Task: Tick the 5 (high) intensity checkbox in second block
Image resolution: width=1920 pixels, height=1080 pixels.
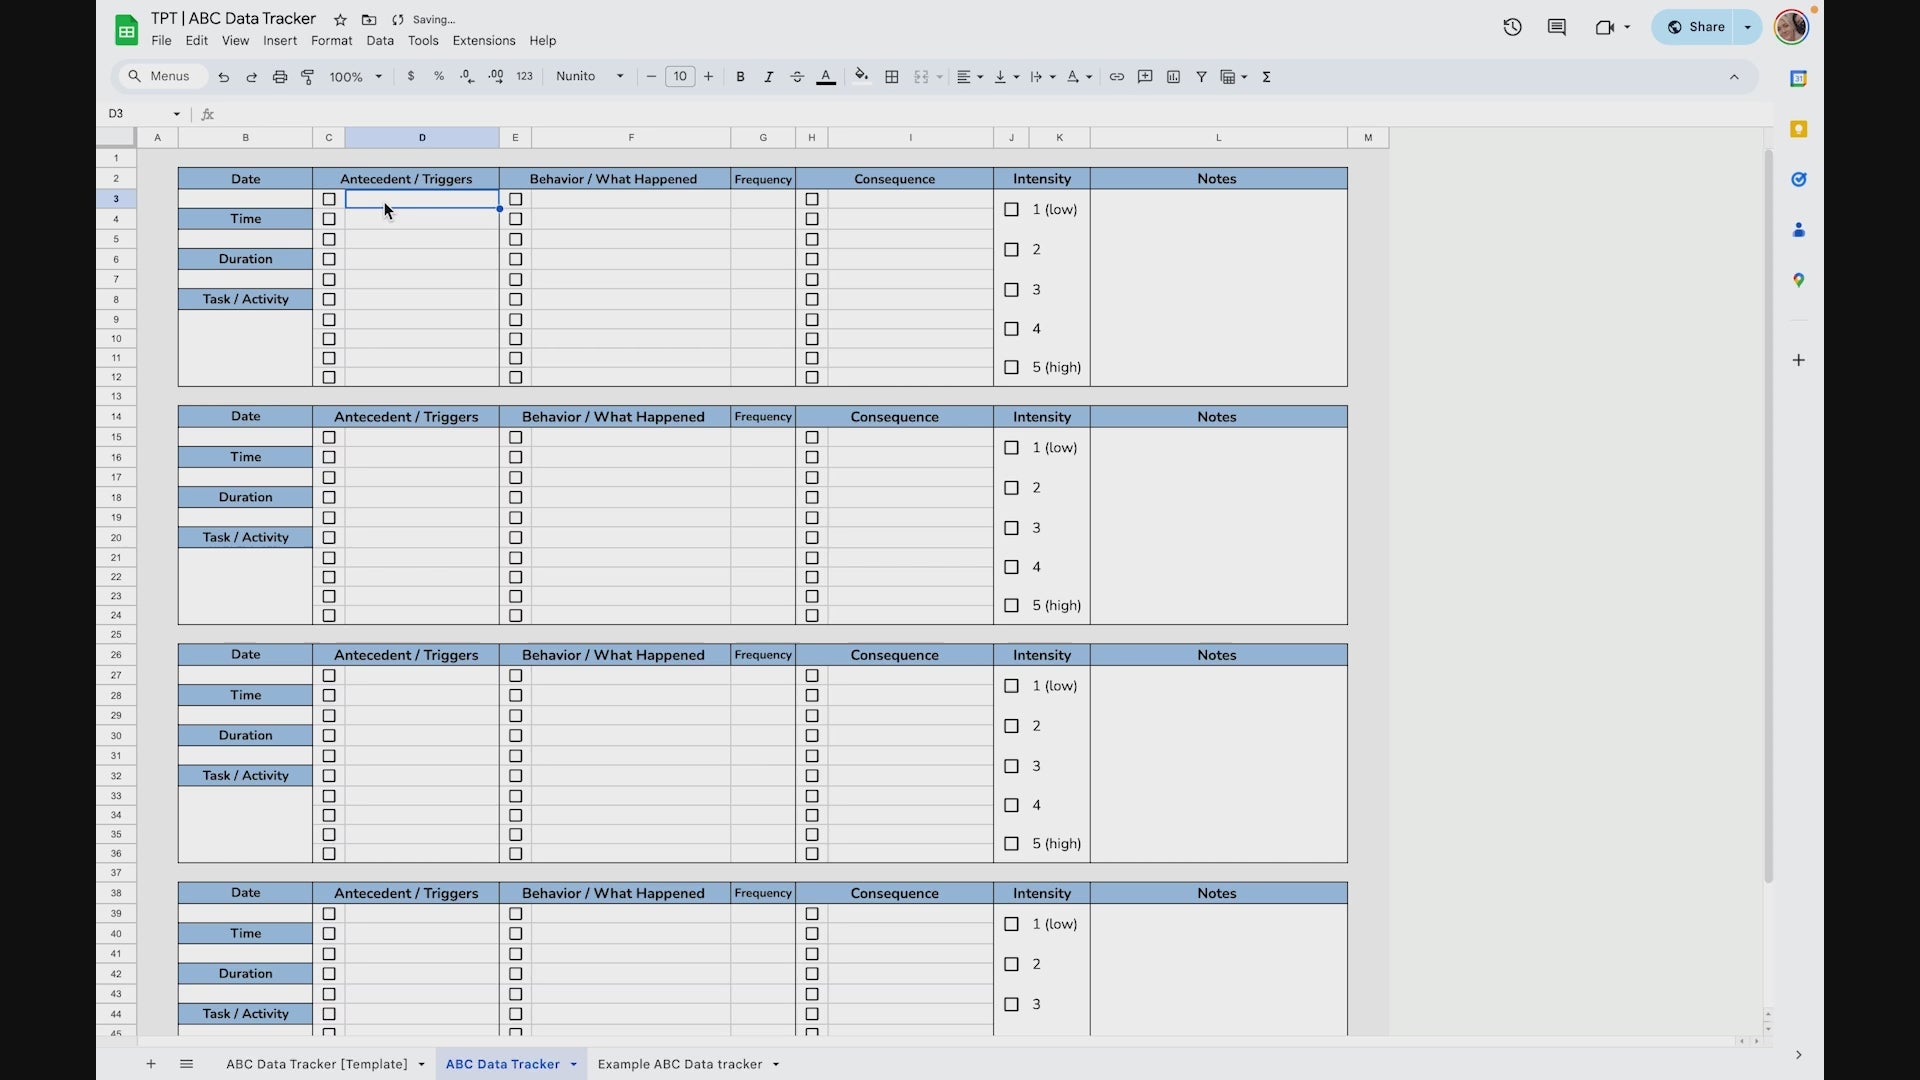Action: click(1011, 606)
